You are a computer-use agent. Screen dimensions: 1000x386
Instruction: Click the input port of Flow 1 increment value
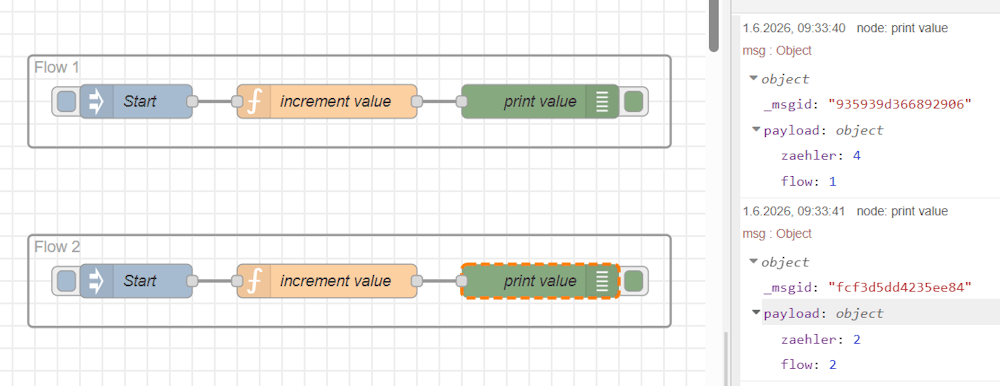(x=237, y=101)
